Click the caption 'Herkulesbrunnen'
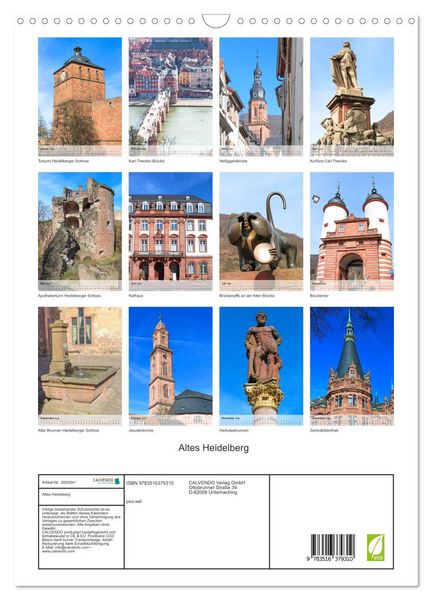432x600 pixels. point(234,430)
